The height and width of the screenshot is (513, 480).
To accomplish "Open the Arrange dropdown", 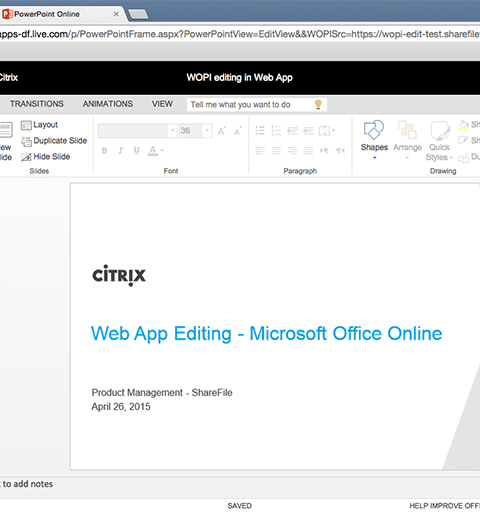I will coord(407,140).
